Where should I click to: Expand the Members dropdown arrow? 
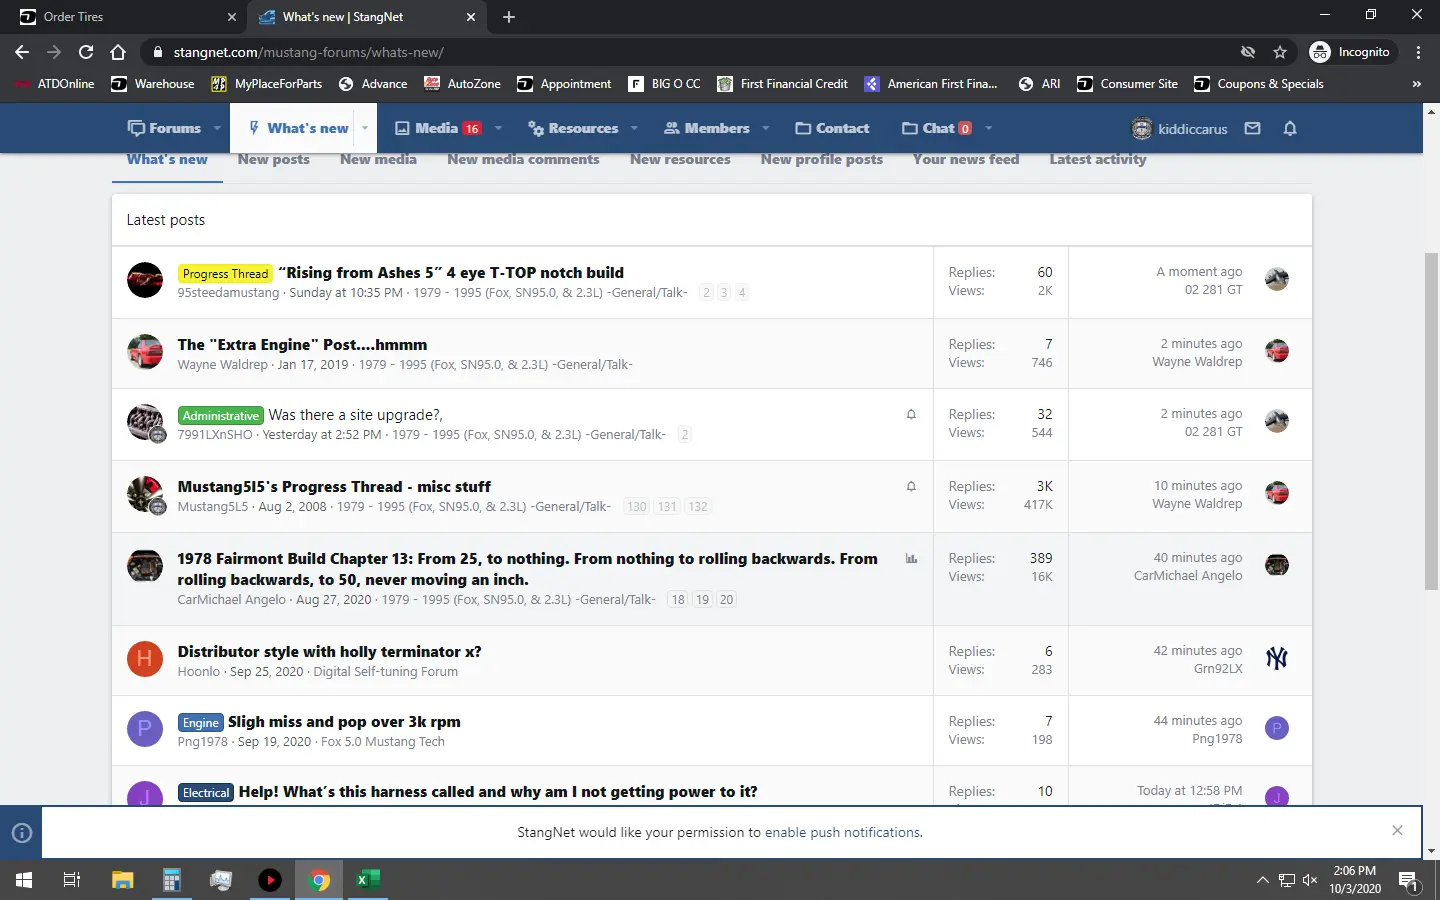(766, 128)
